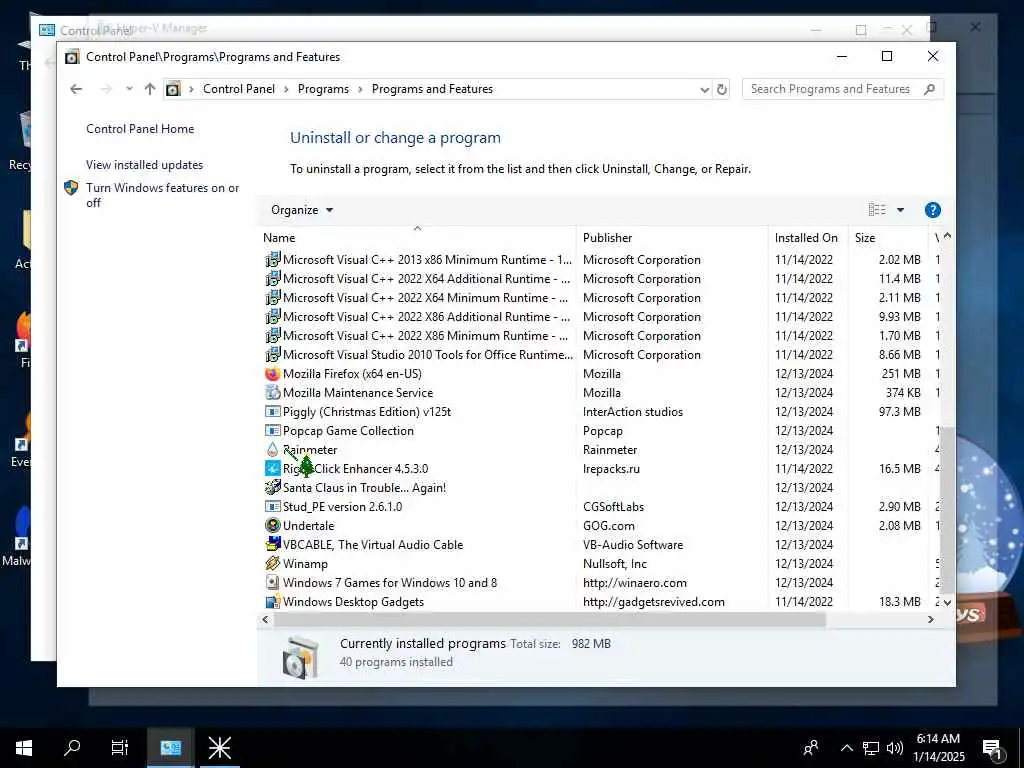This screenshot has height=768, width=1024.
Task: Open taskbar Search
Action: click(72, 748)
